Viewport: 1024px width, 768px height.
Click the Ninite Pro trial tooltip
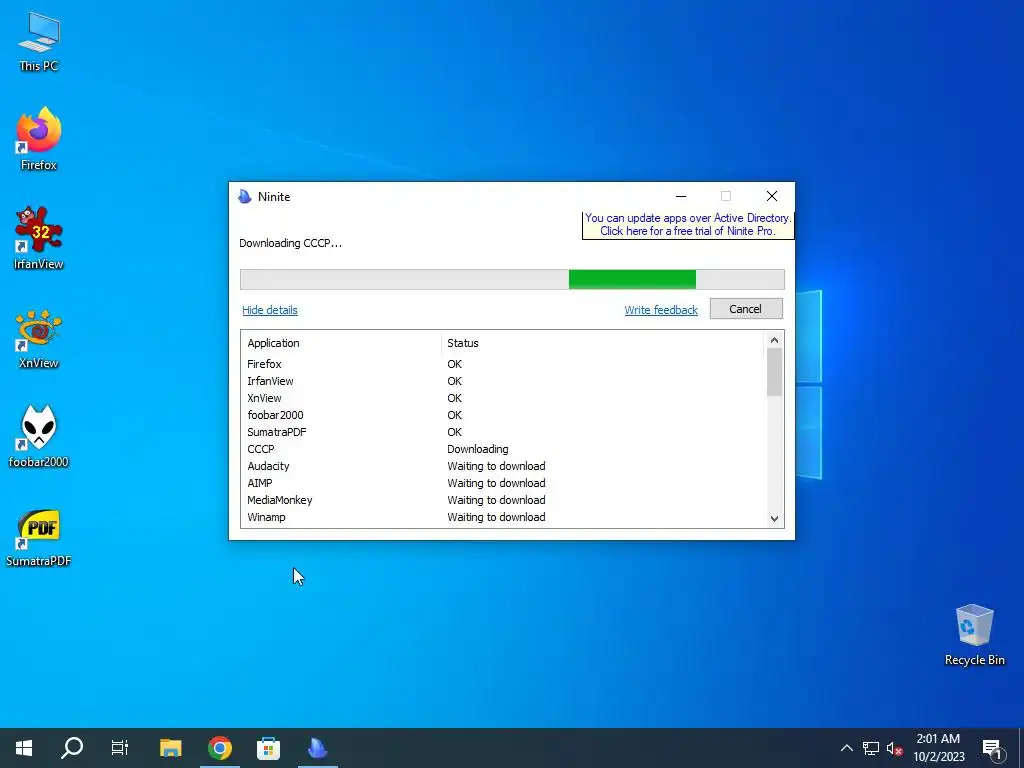688,225
